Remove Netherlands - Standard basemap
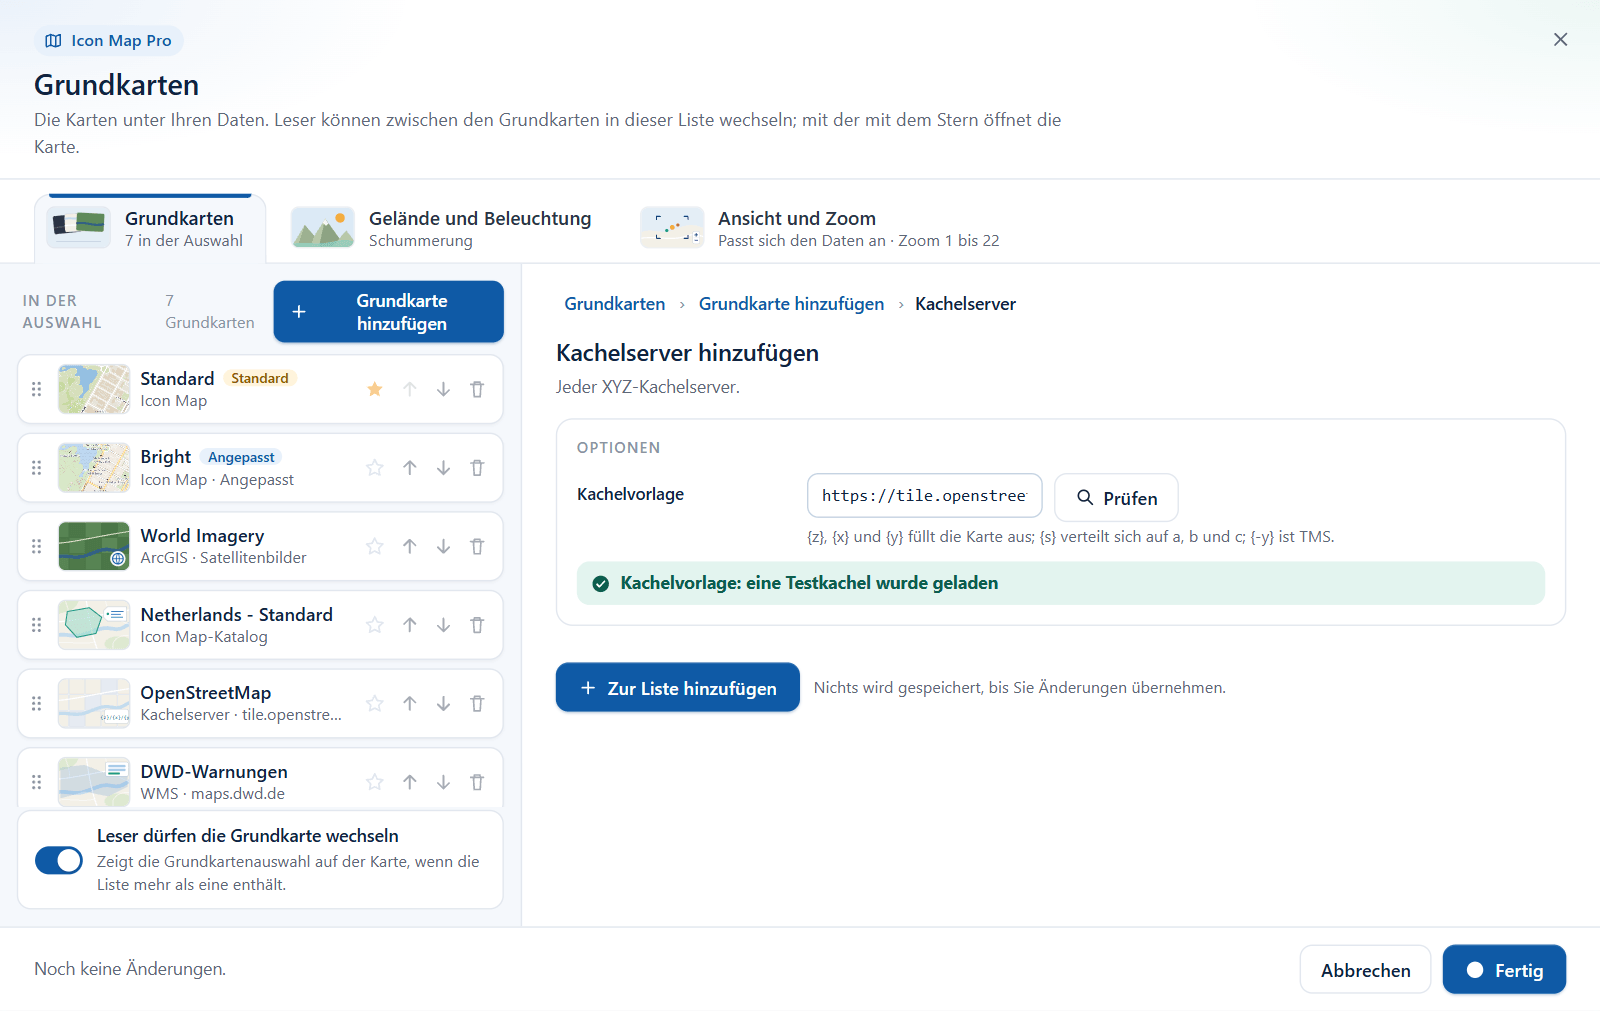 [x=477, y=625]
